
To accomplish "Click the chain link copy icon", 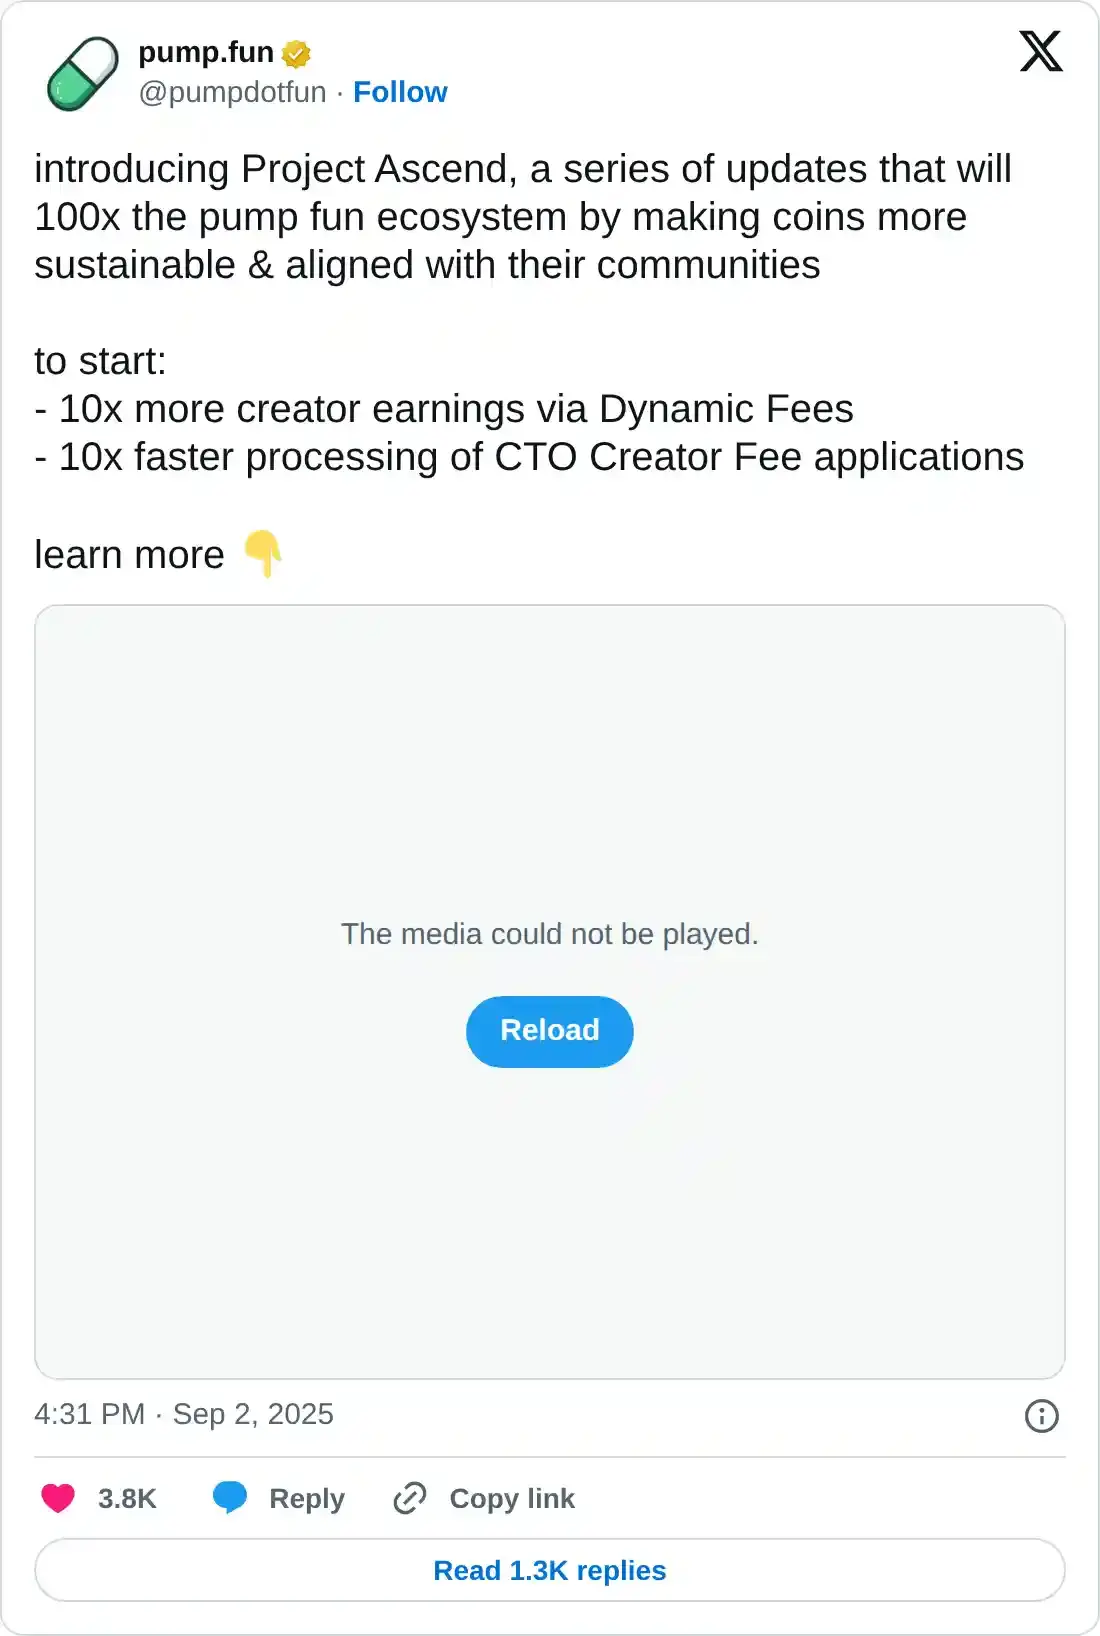I will click(x=410, y=1498).
